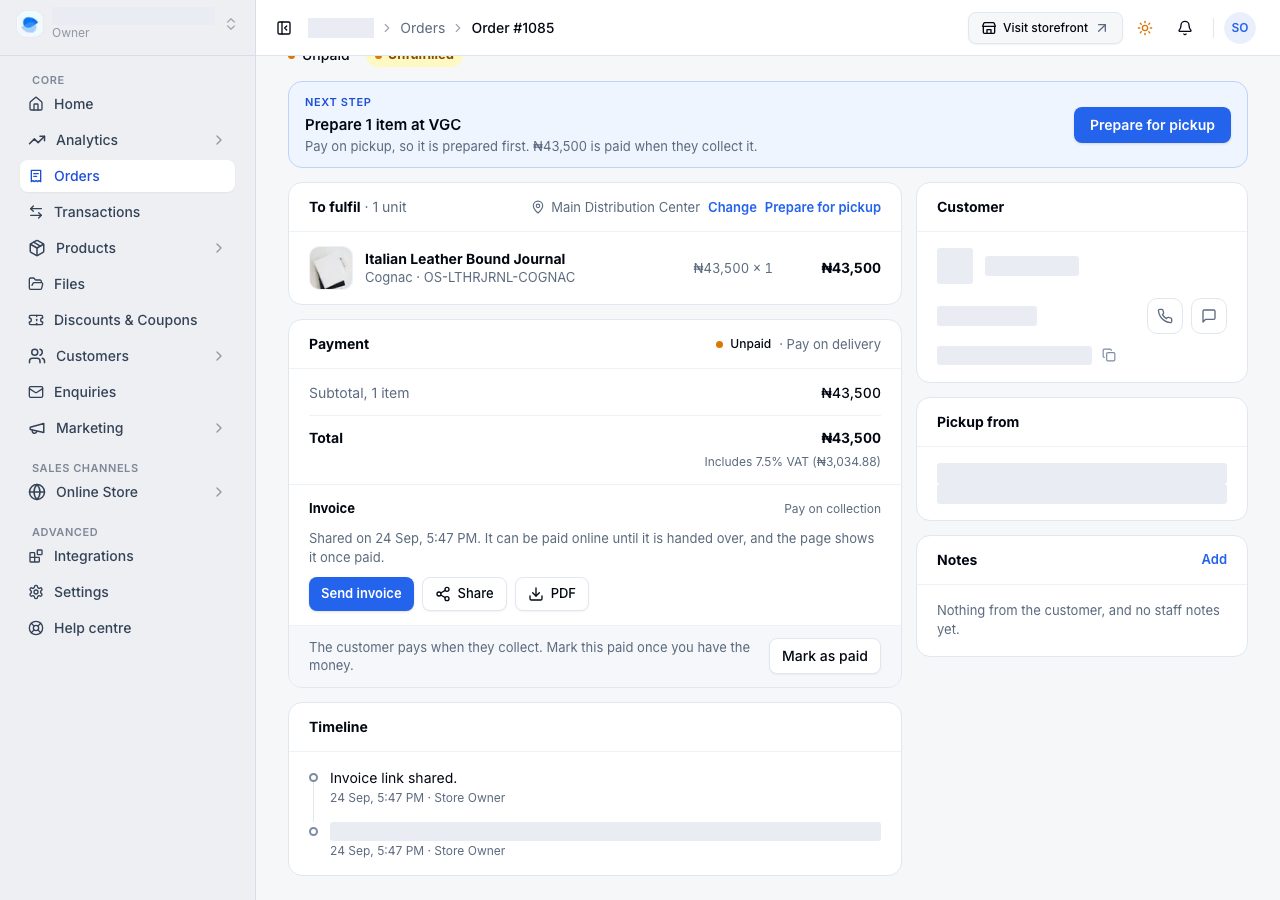Expand the Marketing submenu chevron

pyautogui.click(x=219, y=428)
